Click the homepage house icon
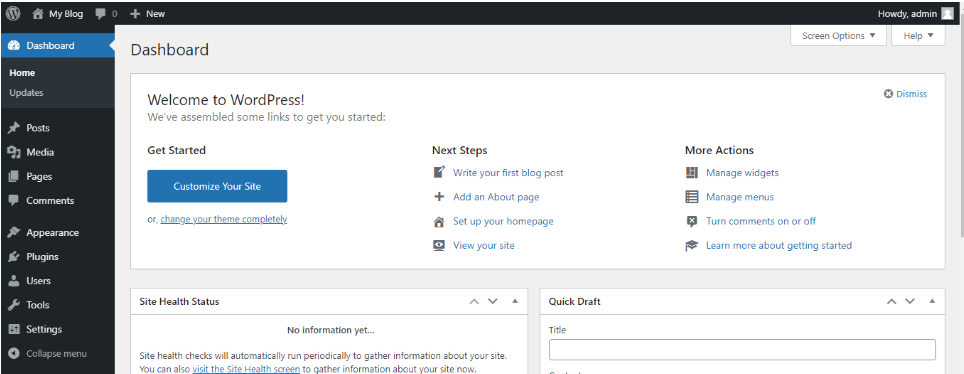 [439, 221]
